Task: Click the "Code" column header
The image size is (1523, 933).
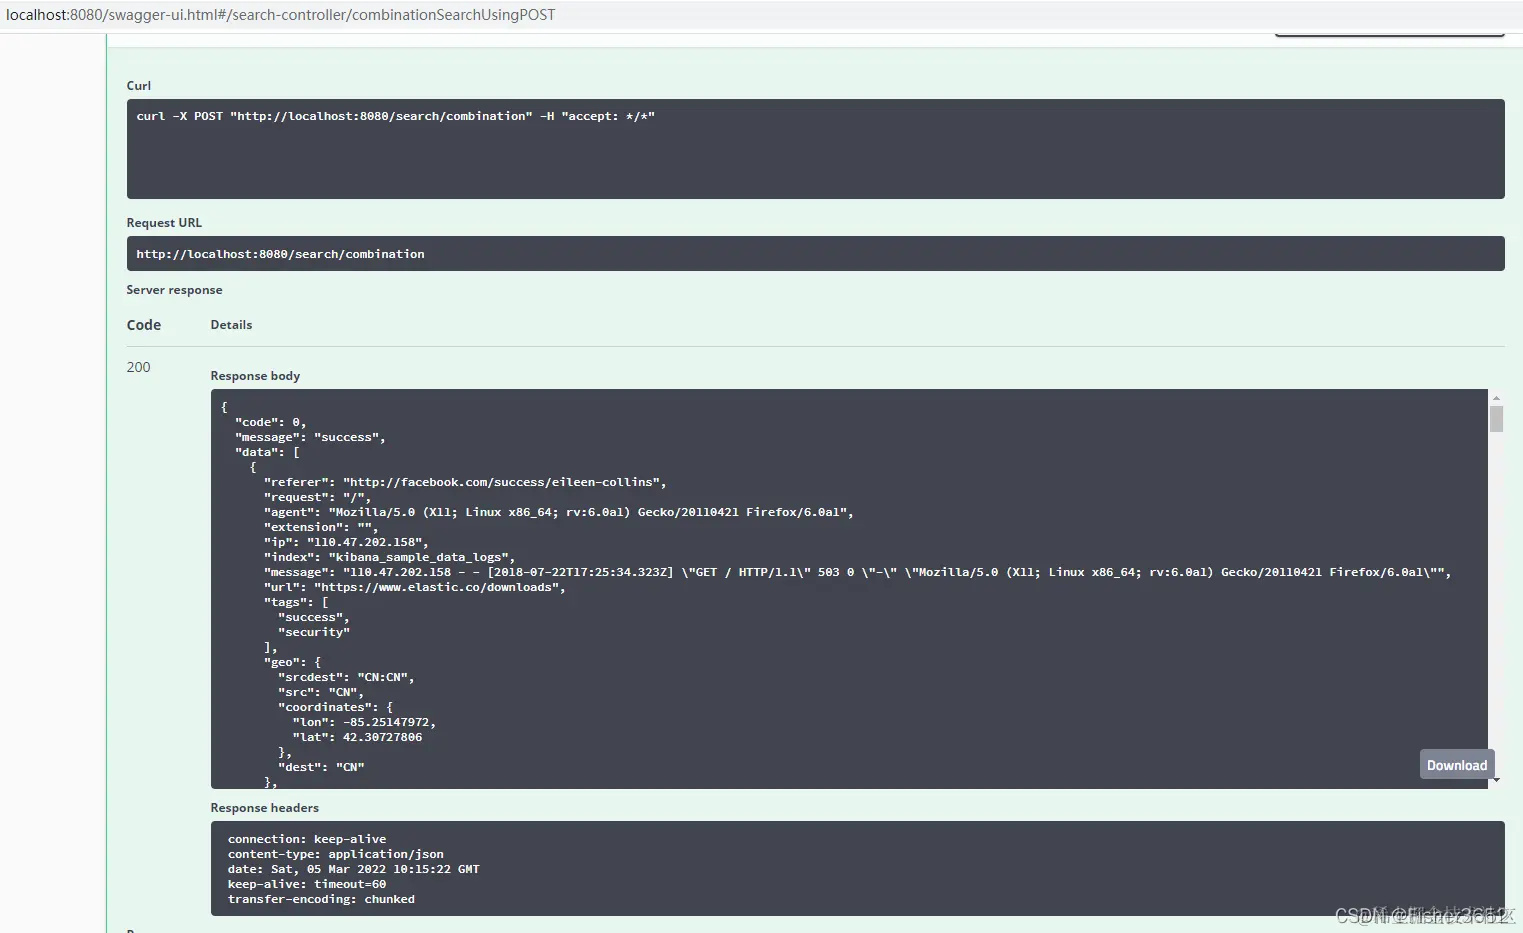Action: 144,325
